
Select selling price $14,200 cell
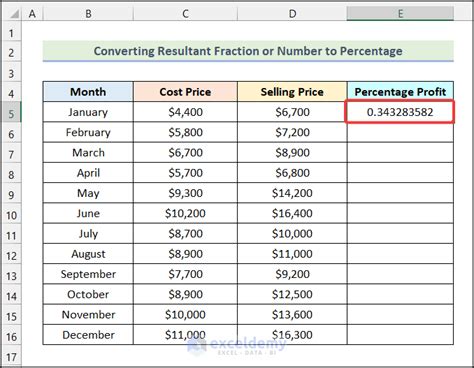click(x=292, y=193)
